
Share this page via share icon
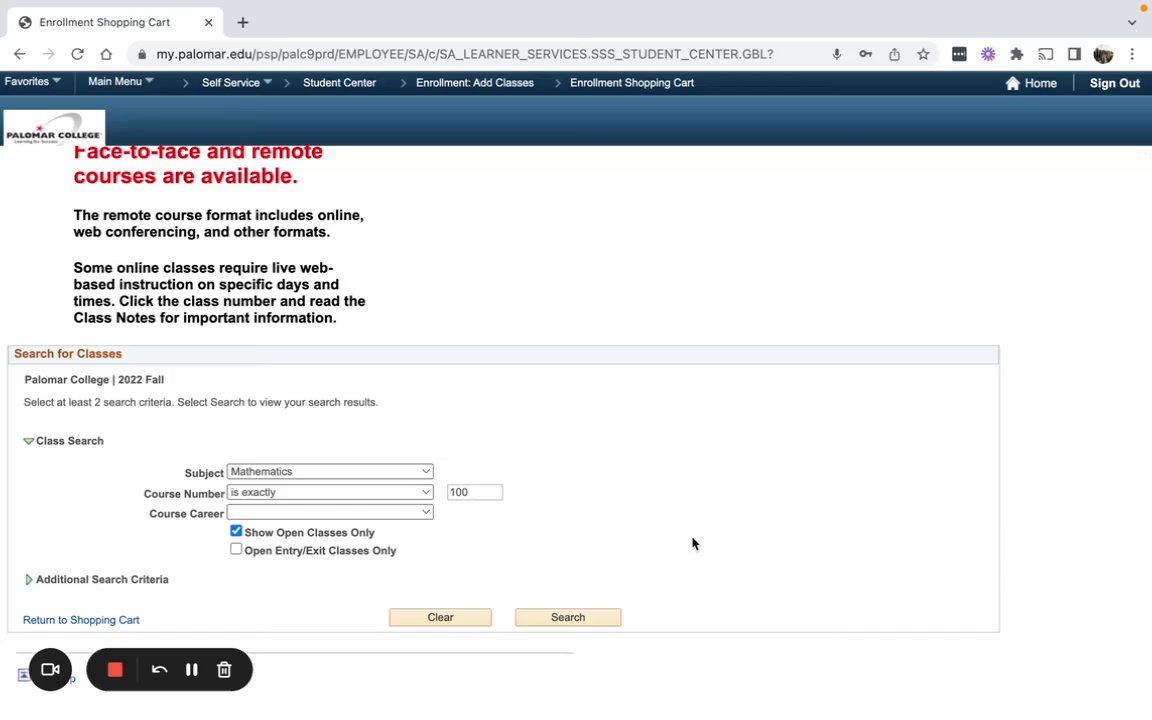tap(894, 54)
